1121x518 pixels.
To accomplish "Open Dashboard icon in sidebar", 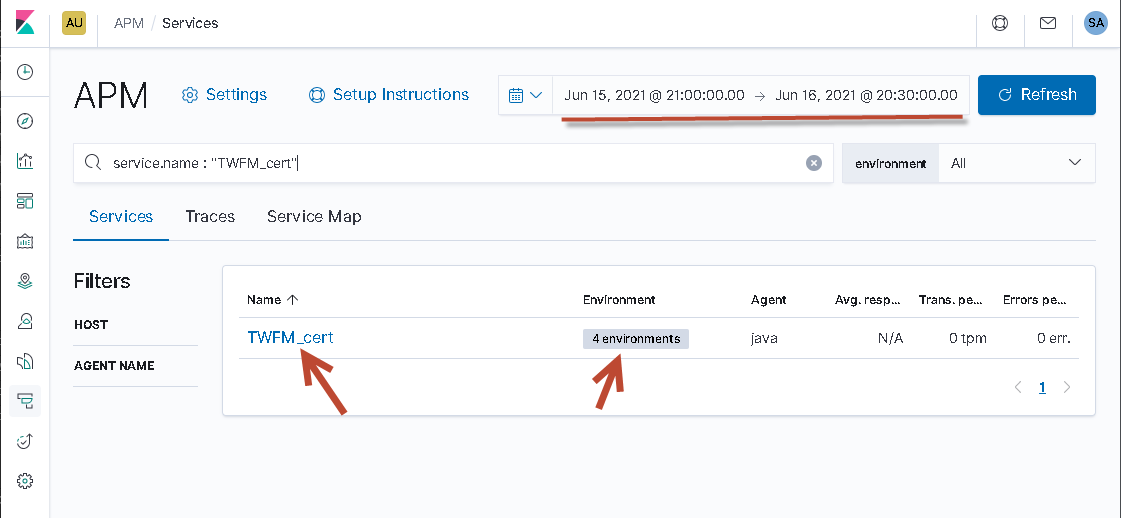I will pyautogui.click(x=25, y=201).
